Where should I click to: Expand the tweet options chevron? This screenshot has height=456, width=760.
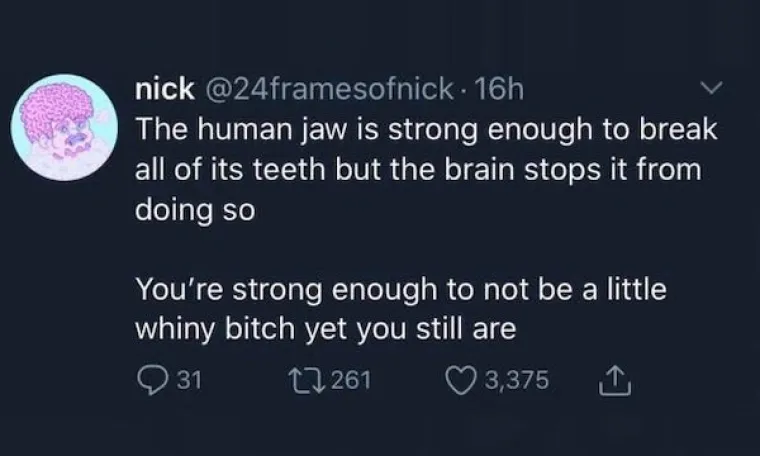point(711,91)
